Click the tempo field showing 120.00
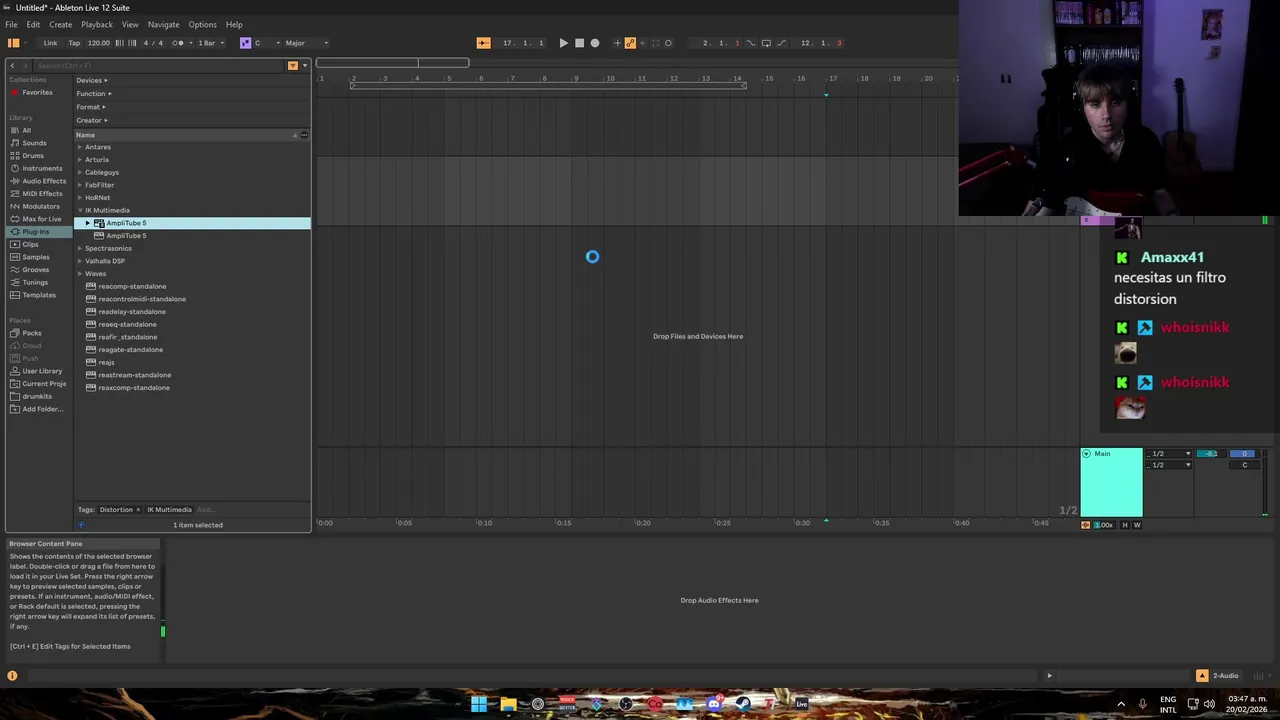Screen dimensions: 1280x720 tap(99, 43)
